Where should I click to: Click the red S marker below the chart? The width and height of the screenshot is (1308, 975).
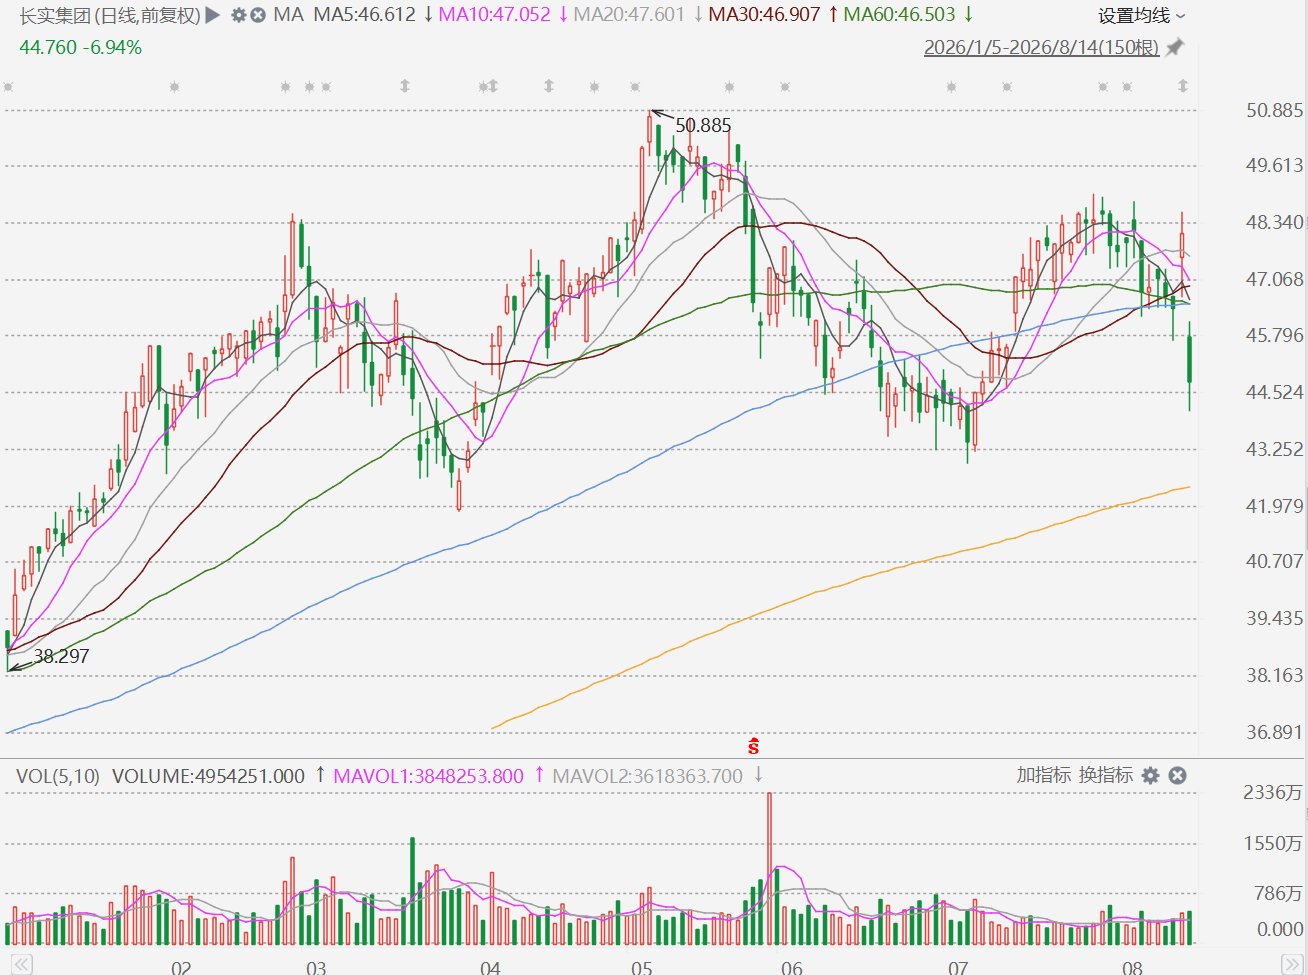(753, 746)
